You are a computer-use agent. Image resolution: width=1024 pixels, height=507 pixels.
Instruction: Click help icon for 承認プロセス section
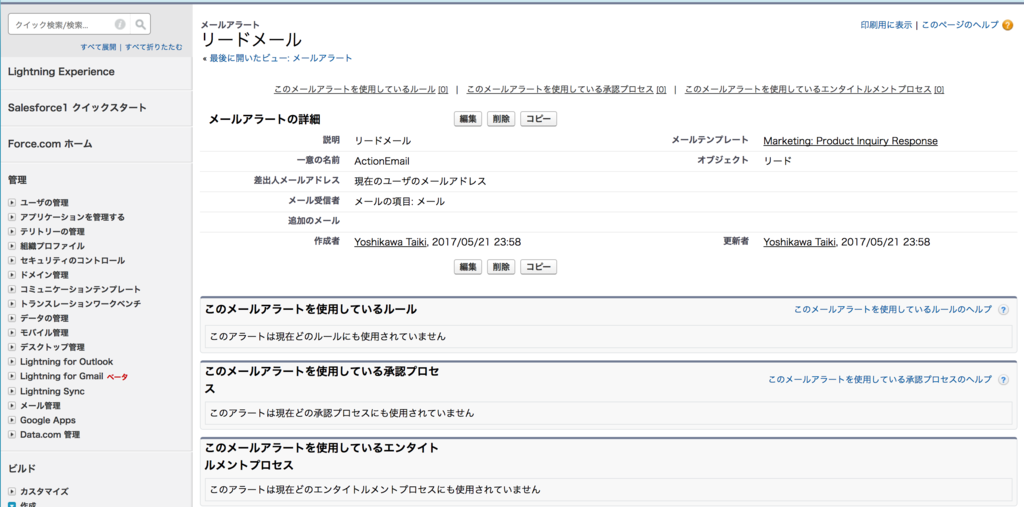click(1004, 380)
